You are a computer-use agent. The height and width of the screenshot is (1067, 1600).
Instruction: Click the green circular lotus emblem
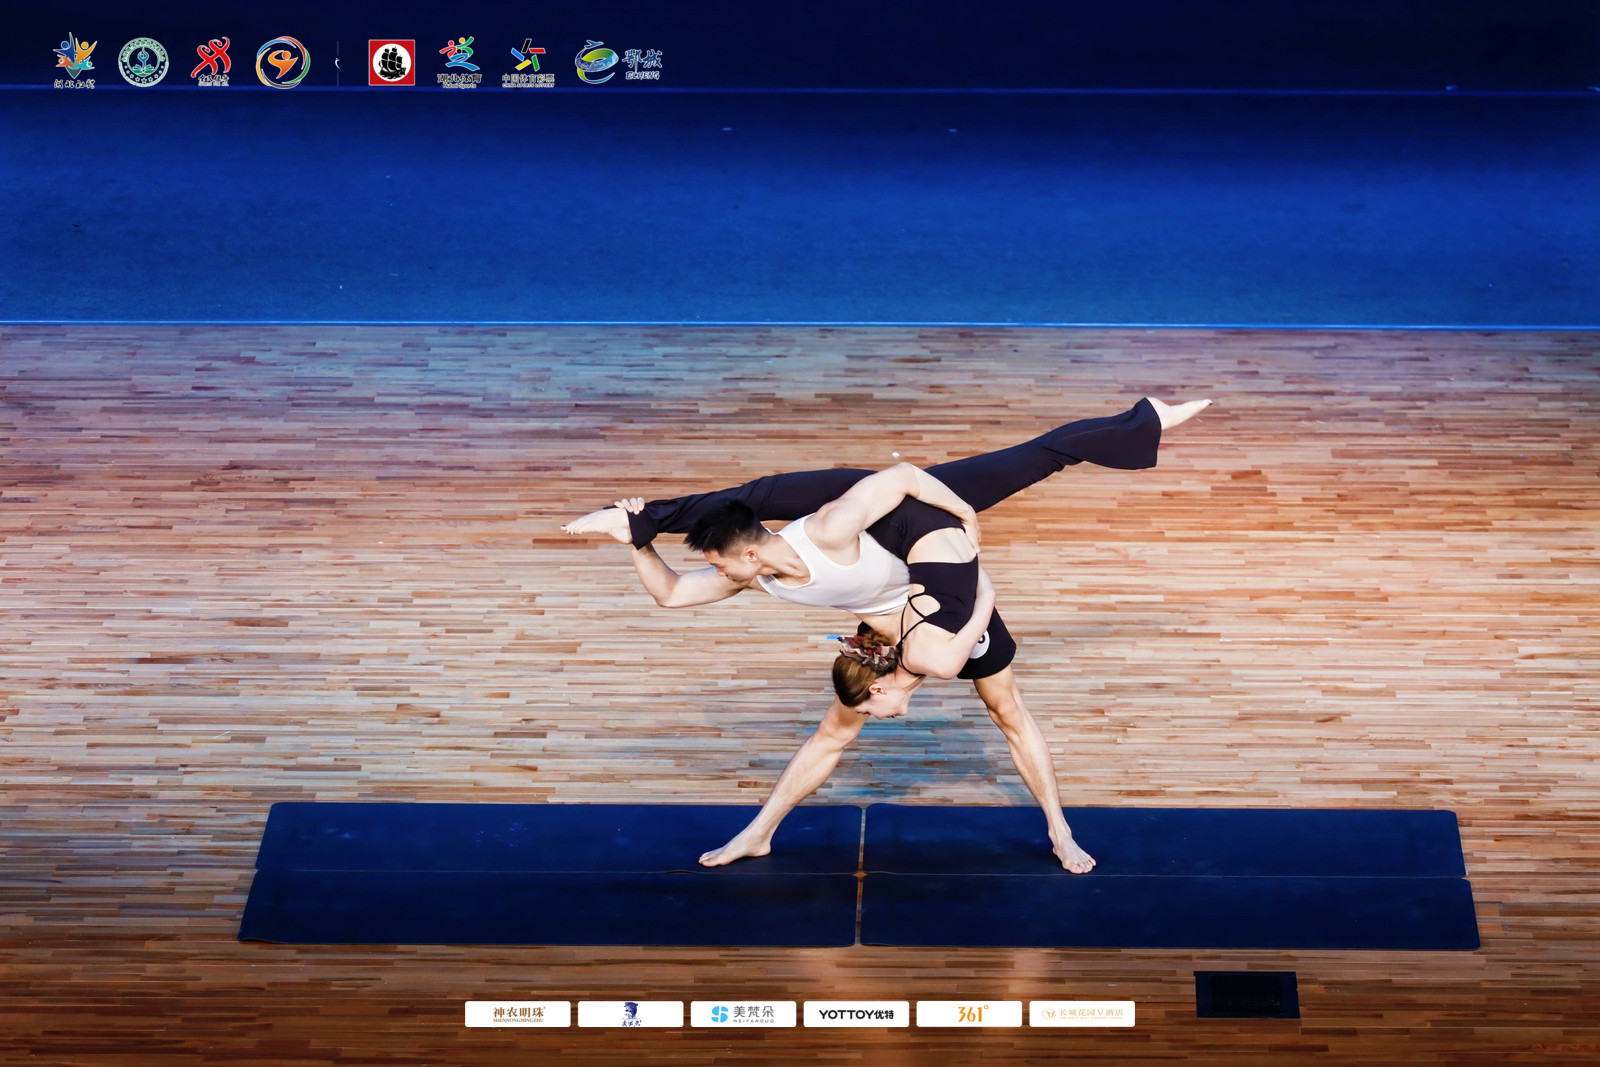tap(143, 62)
